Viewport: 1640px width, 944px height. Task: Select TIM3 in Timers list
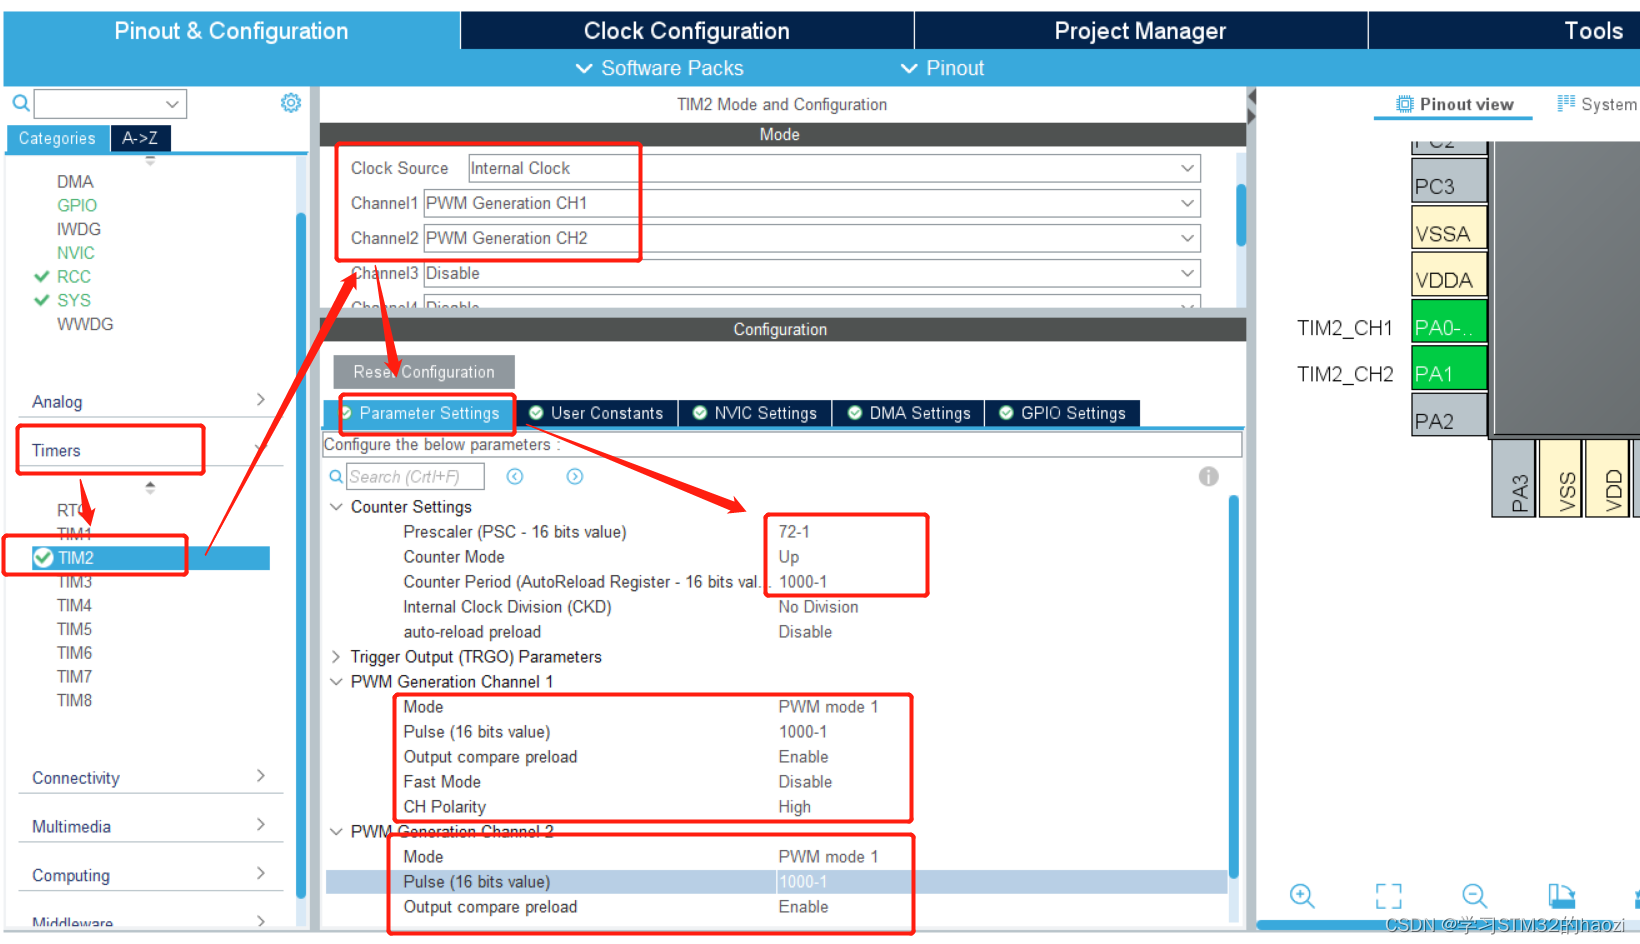[75, 581]
